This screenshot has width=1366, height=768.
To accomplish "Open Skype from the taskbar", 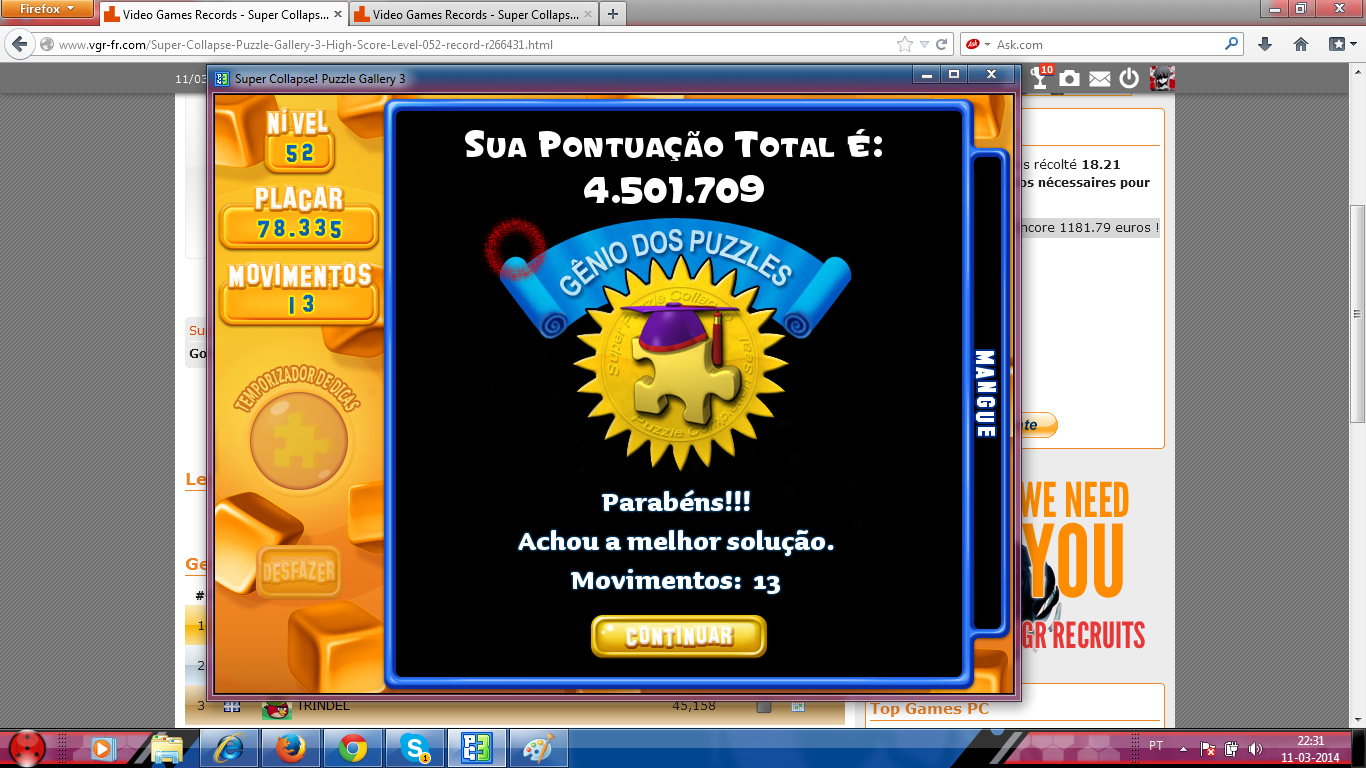I will 415,748.
